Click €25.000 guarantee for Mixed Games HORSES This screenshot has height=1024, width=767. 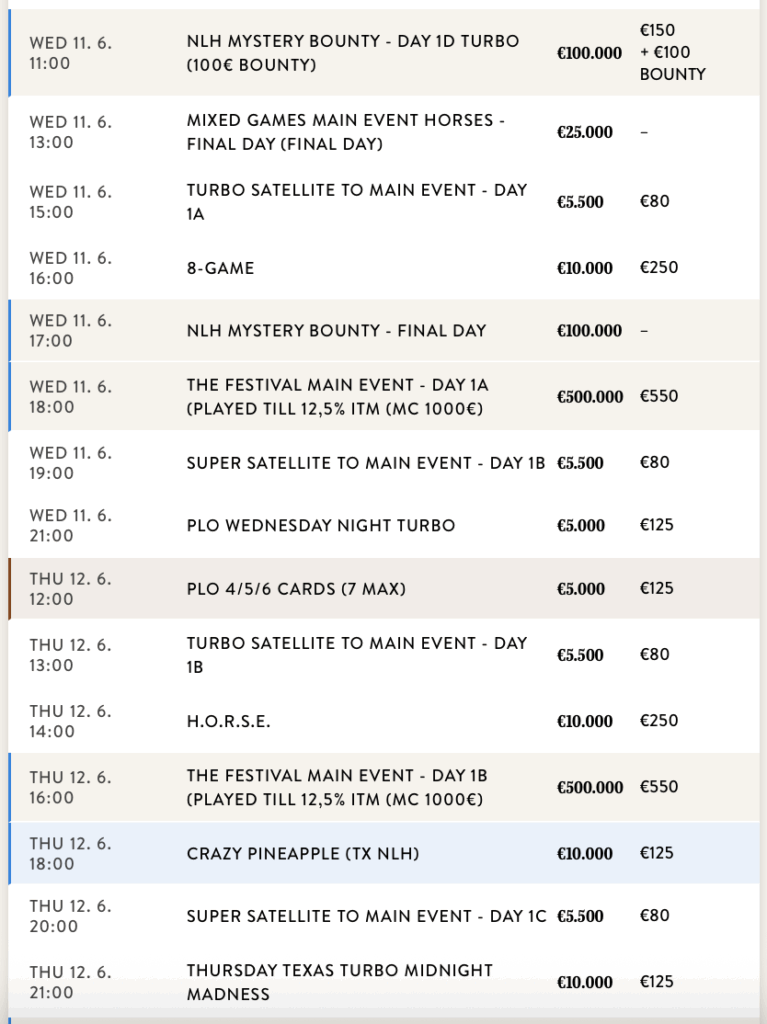585,132
